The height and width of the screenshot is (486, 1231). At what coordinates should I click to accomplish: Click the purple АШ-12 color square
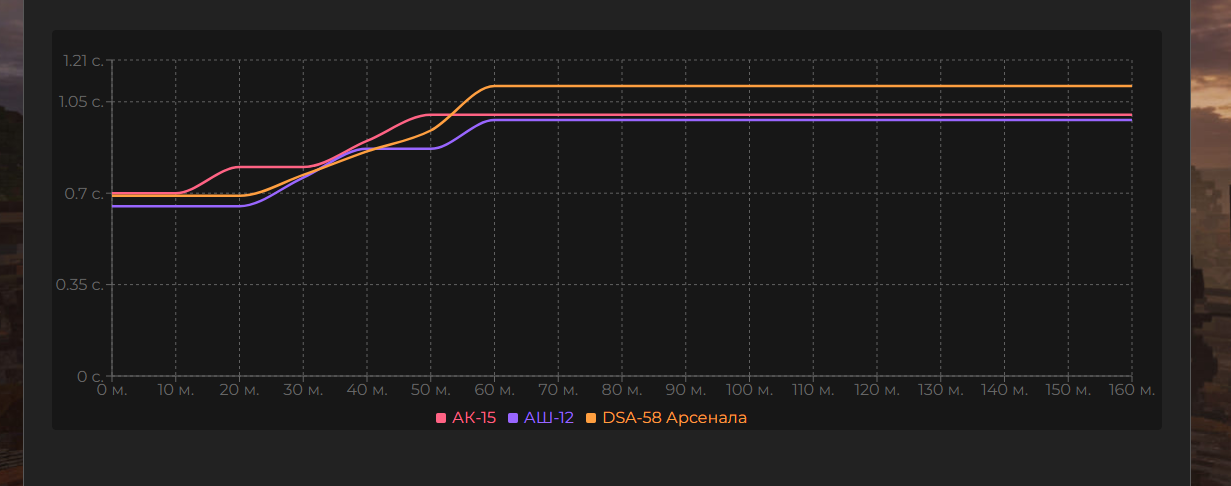tap(513, 418)
